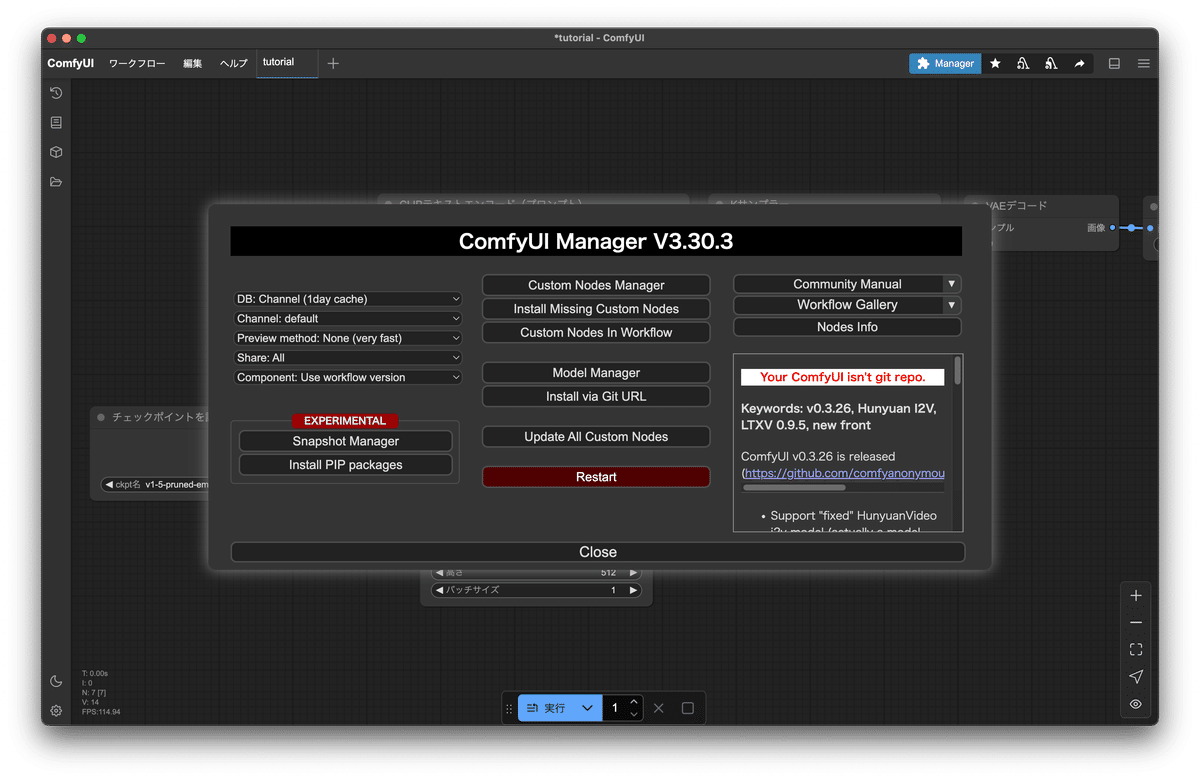Open the ワークフロー menu
The height and width of the screenshot is (780, 1200).
(137, 63)
